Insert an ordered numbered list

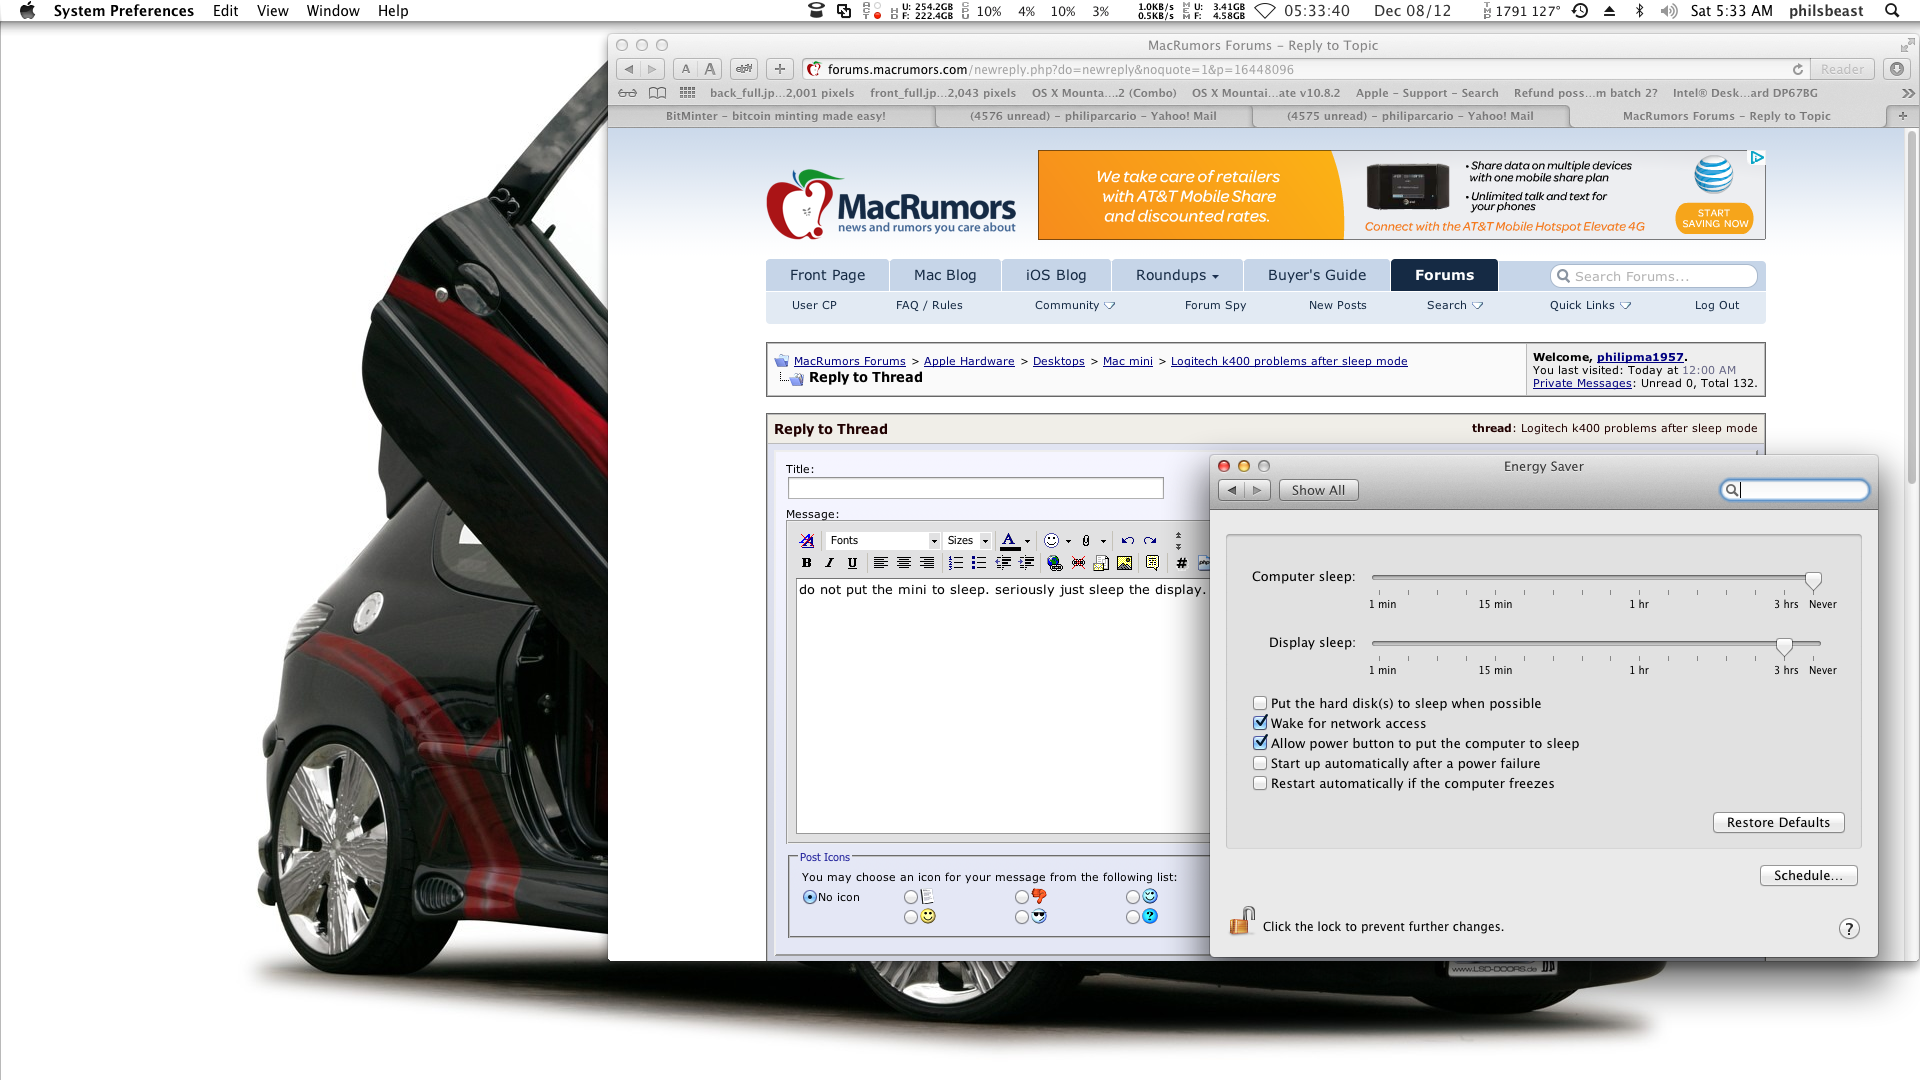(x=955, y=563)
